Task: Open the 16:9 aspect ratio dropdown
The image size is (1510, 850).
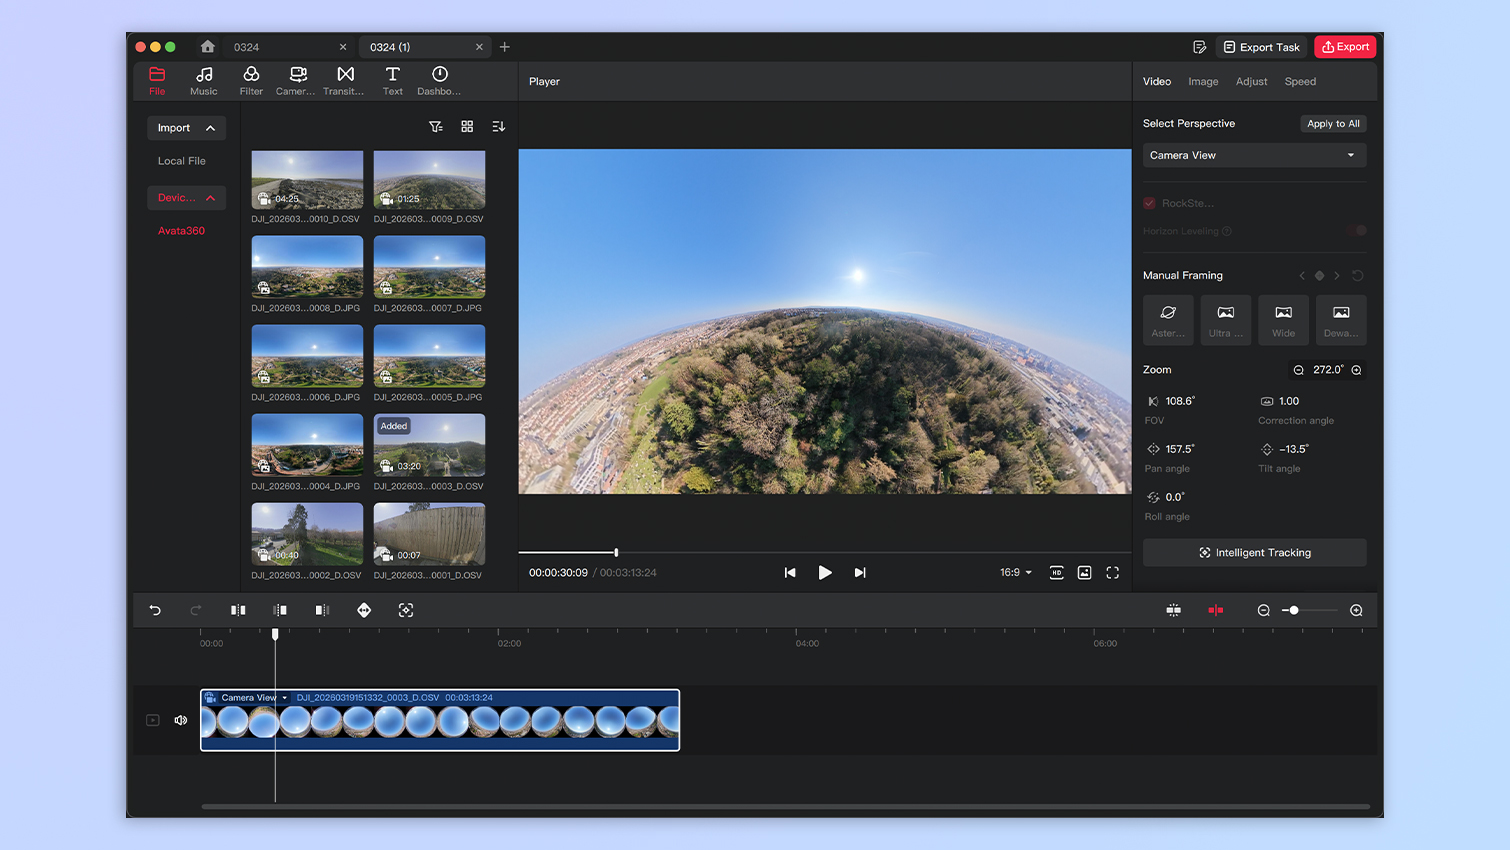Action: (1014, 572)
